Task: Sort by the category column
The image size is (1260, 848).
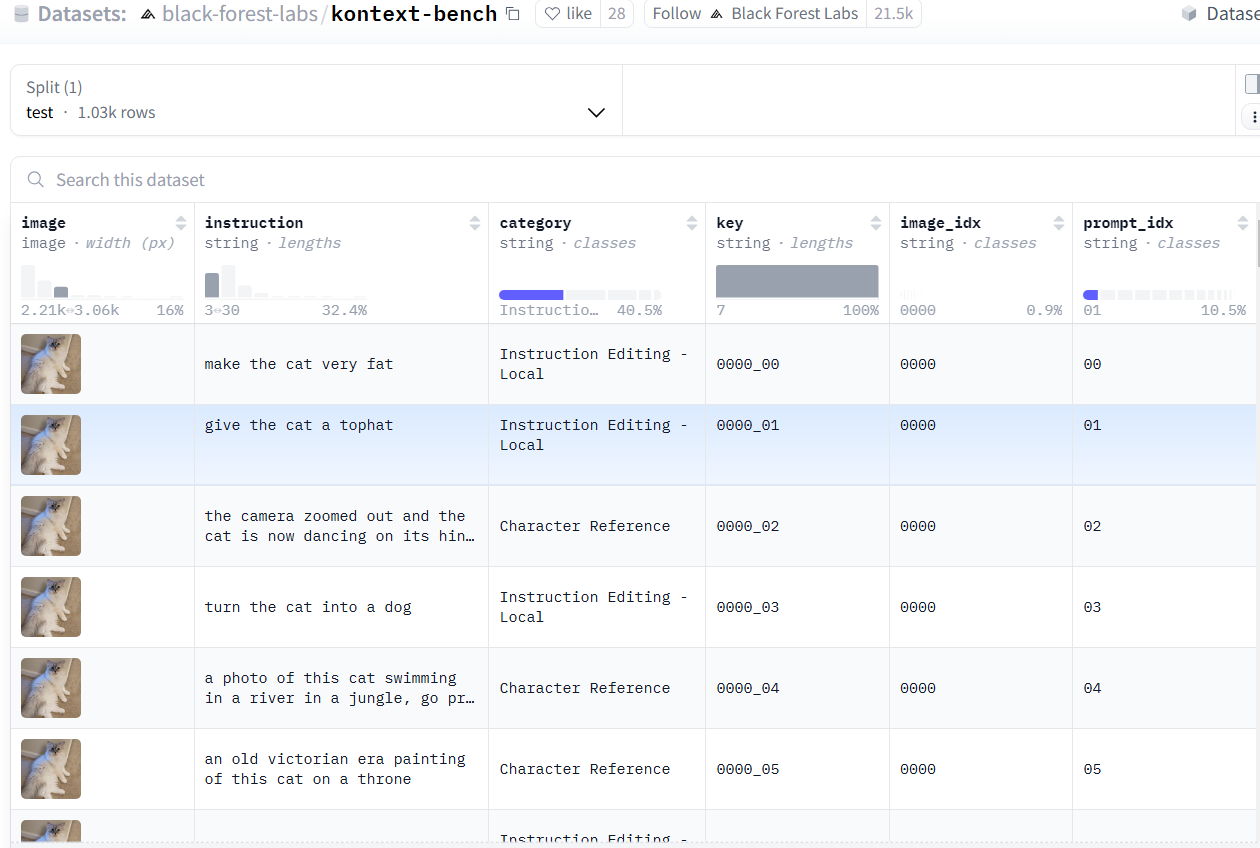Action: (692, 223)
